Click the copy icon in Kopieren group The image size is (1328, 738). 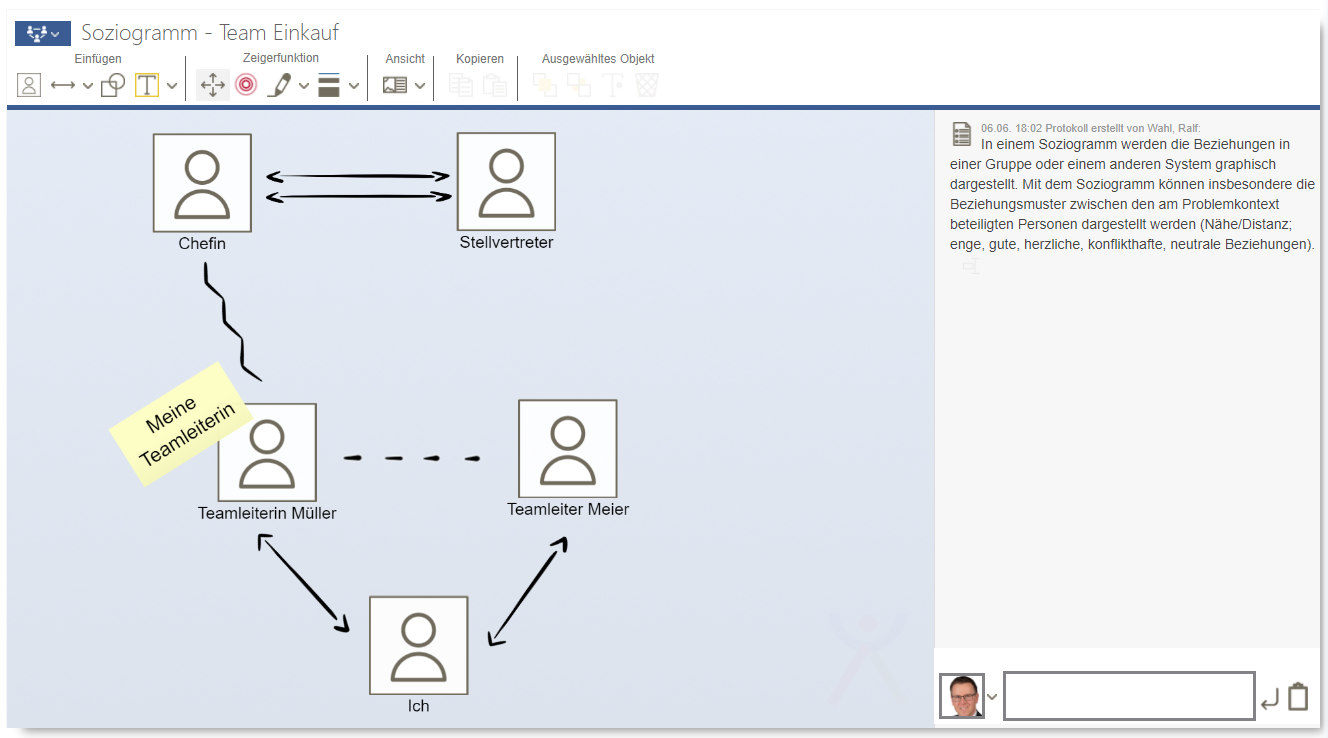[461, 85]
